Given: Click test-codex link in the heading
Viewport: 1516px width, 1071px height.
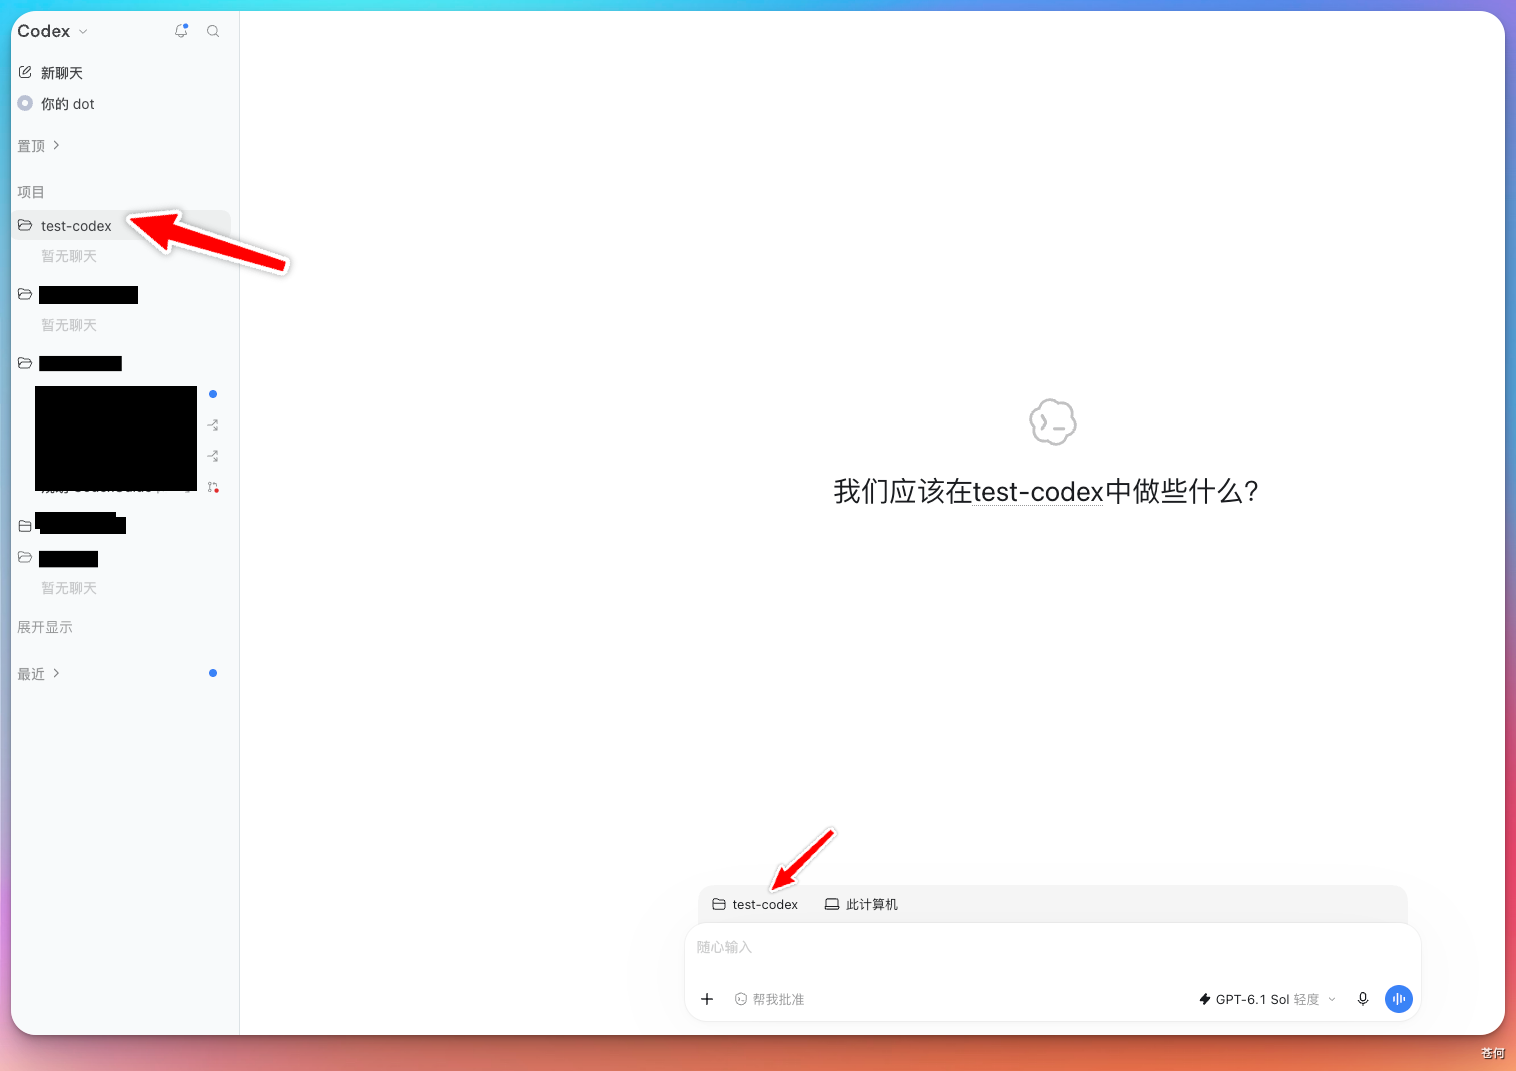Looking at the screenshot, I should pyautogui.click(x=1038, y=492).
